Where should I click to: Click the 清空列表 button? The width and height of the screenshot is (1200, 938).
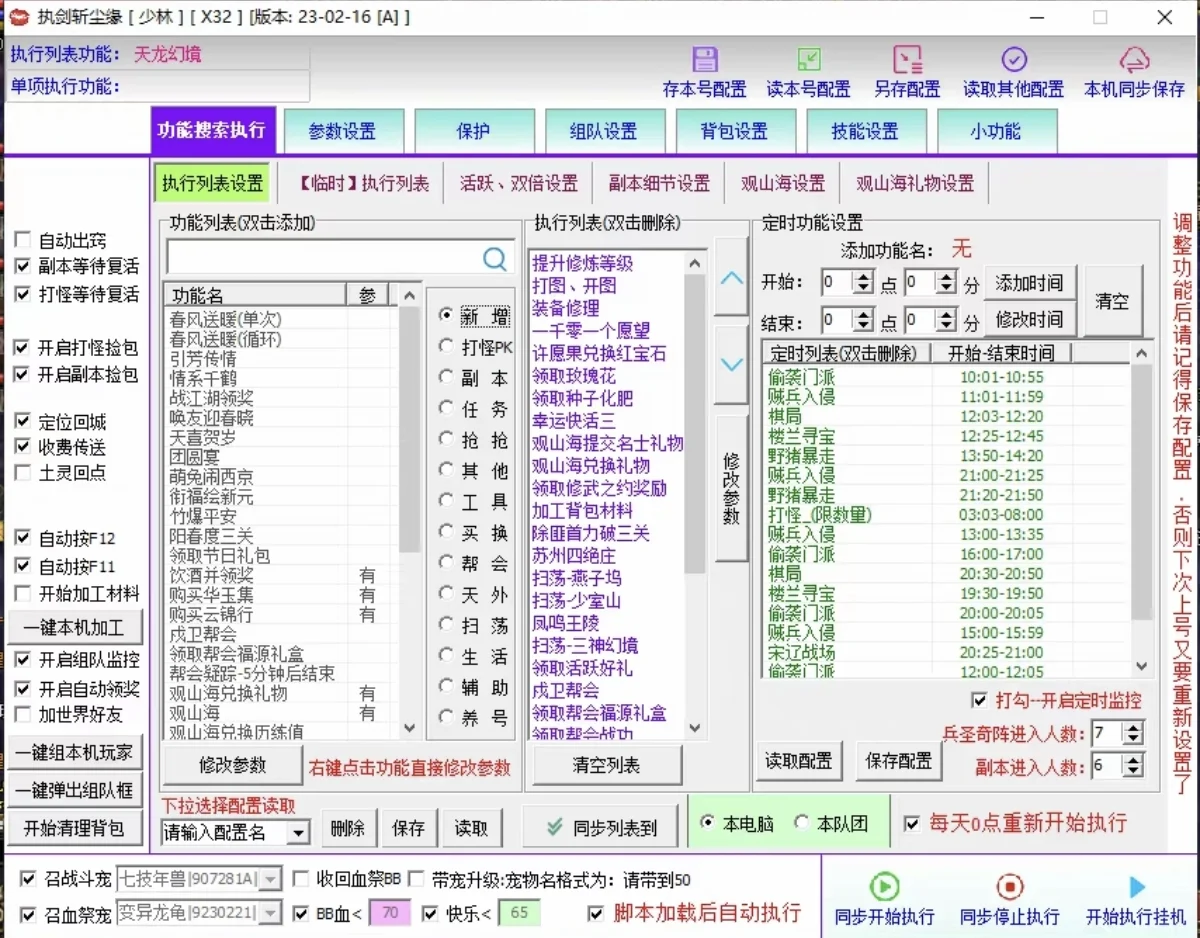pos(606,764)
